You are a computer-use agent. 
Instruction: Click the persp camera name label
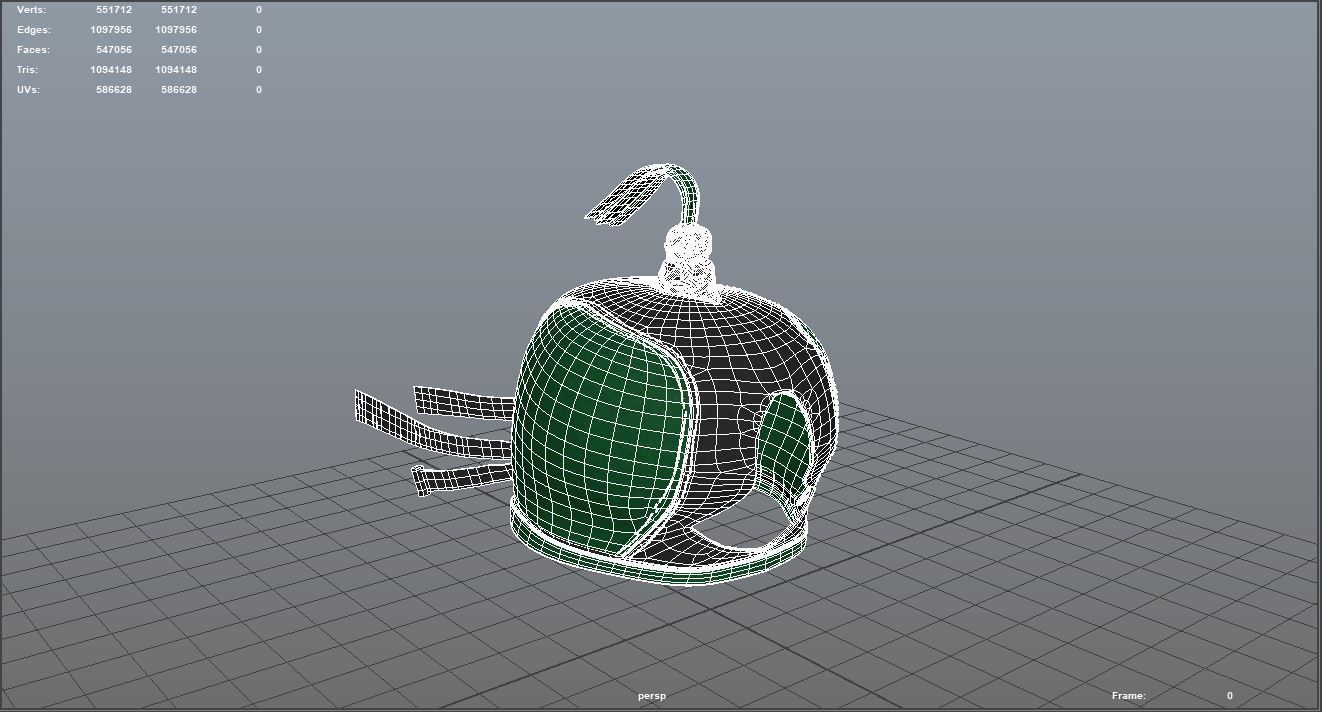point(652,696)
